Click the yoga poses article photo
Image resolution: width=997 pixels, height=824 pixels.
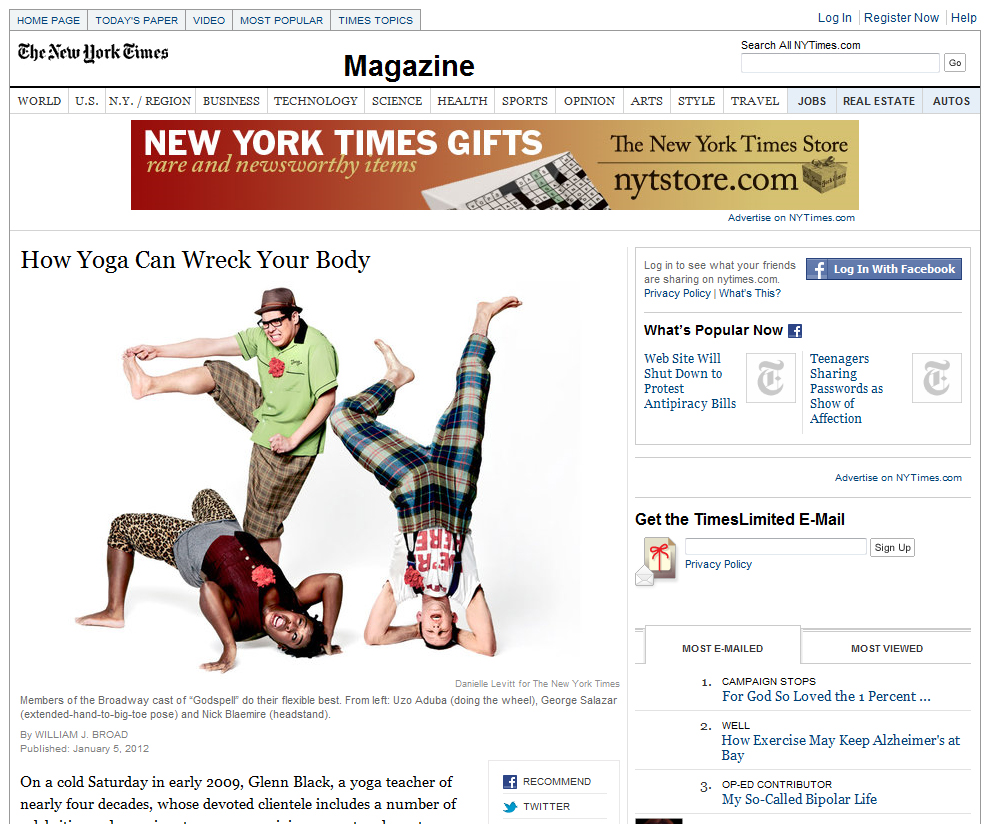320,479
